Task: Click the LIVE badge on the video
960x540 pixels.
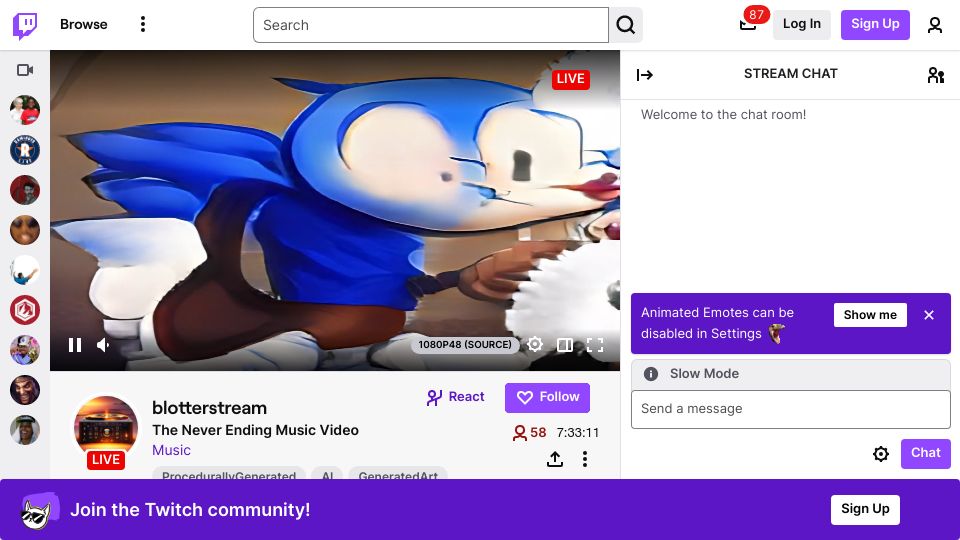Action: (x=571, y=79)
